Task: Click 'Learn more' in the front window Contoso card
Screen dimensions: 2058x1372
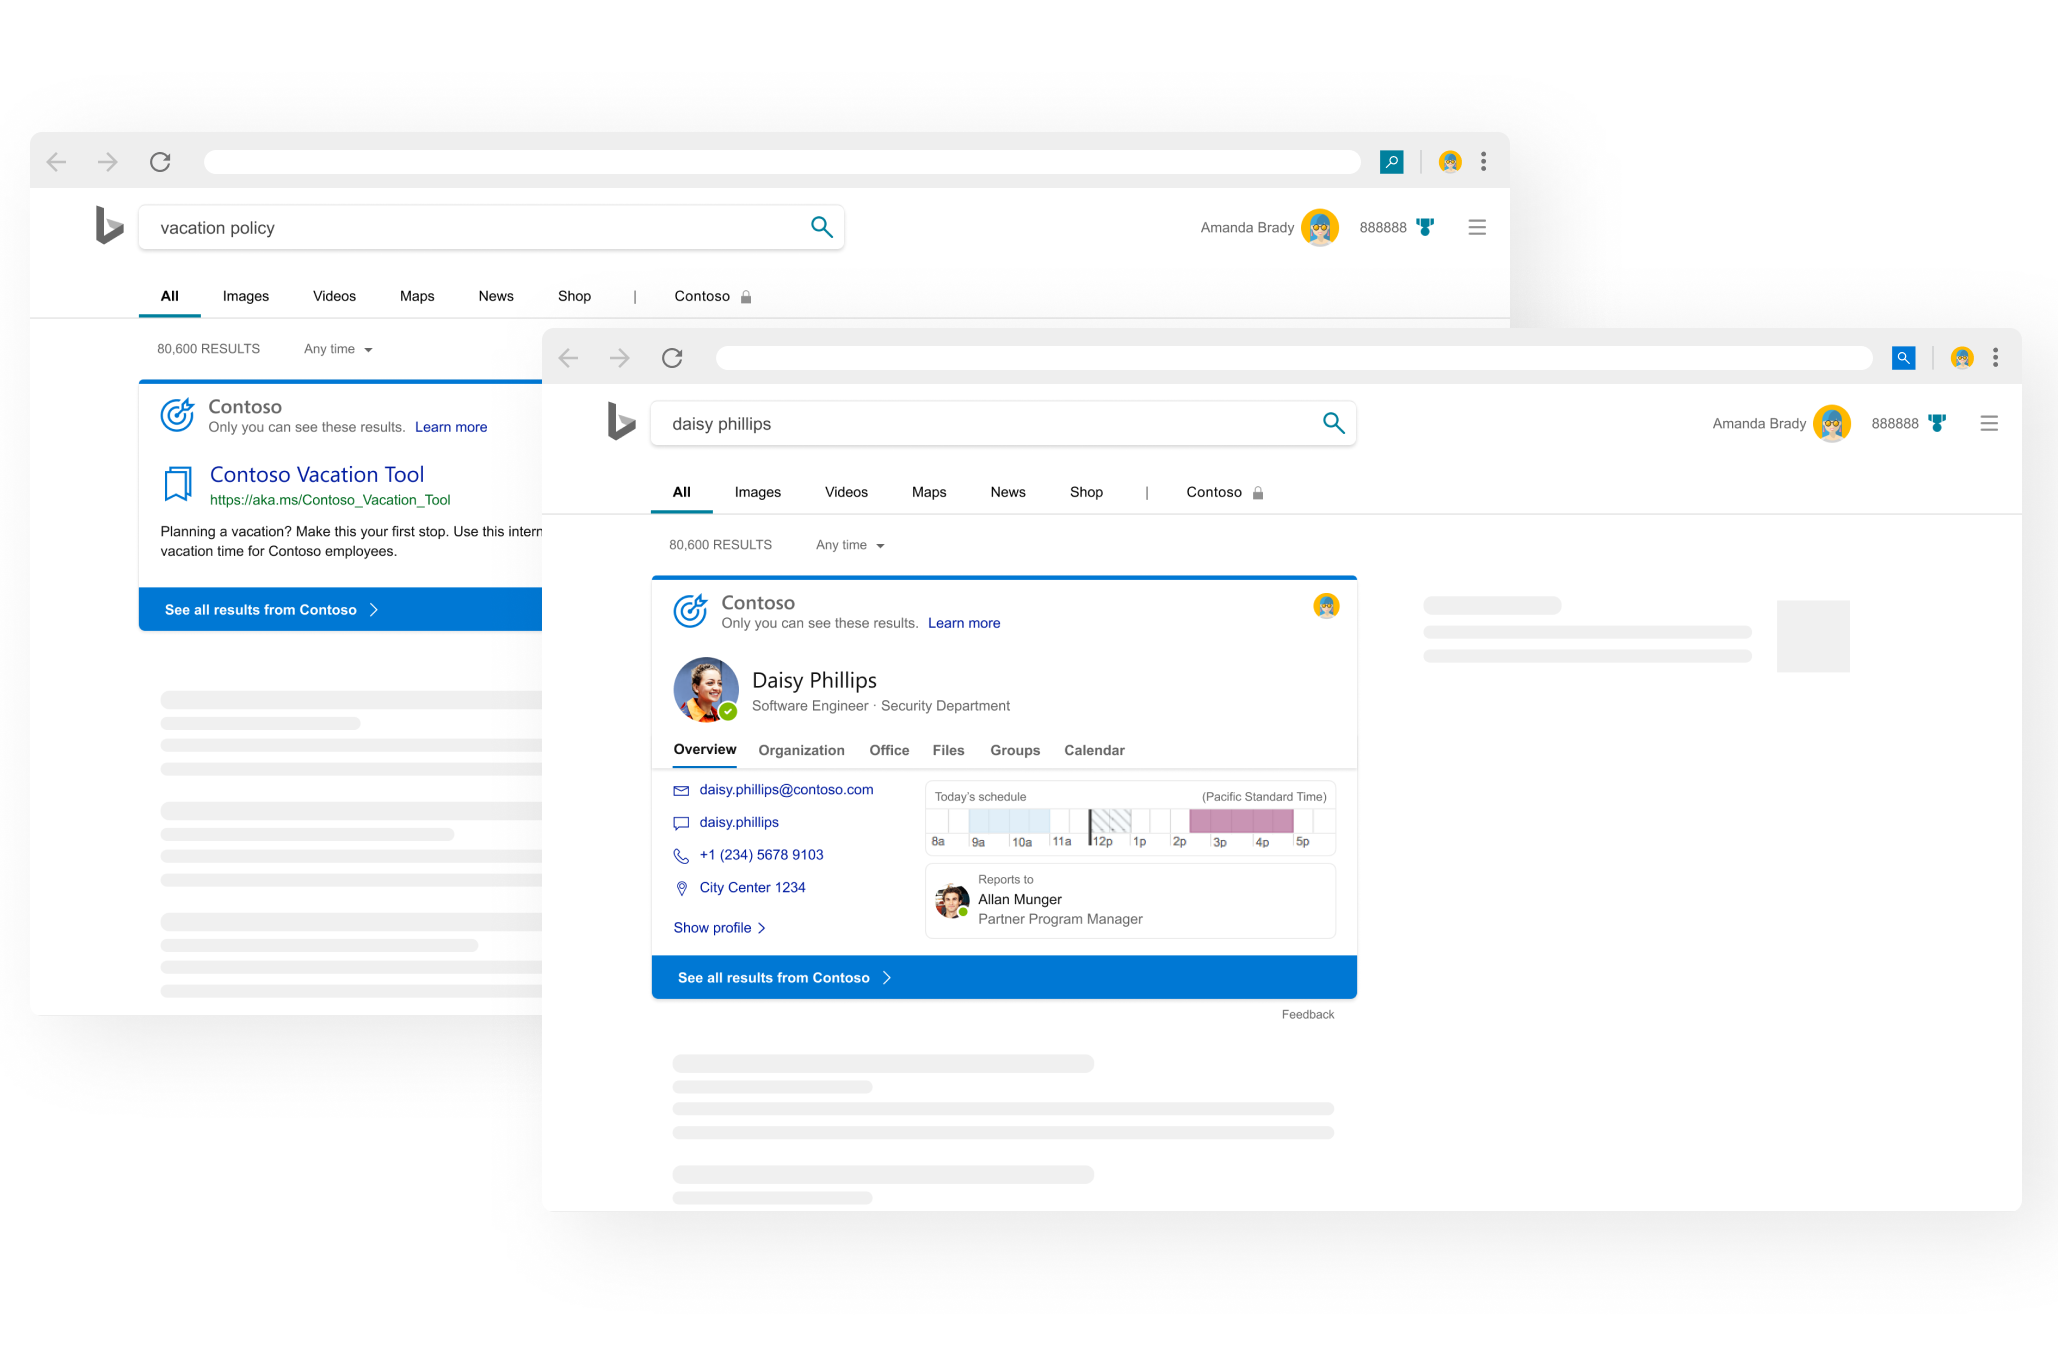Action: point(964,623)
